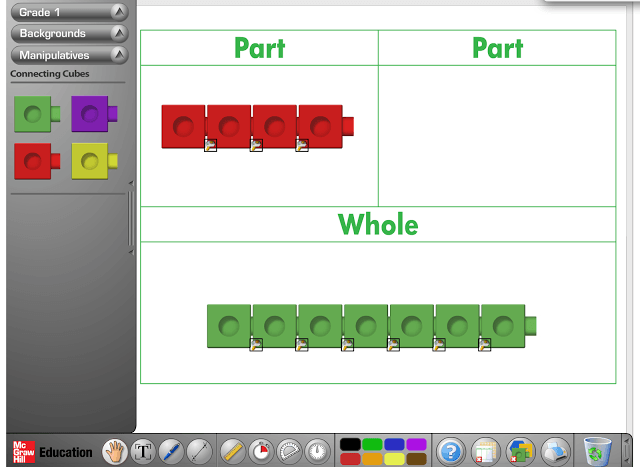Choose the bright green color swatch
This screenshot has width=640, height=467.
pyautogui.click(x=372, y=444)
